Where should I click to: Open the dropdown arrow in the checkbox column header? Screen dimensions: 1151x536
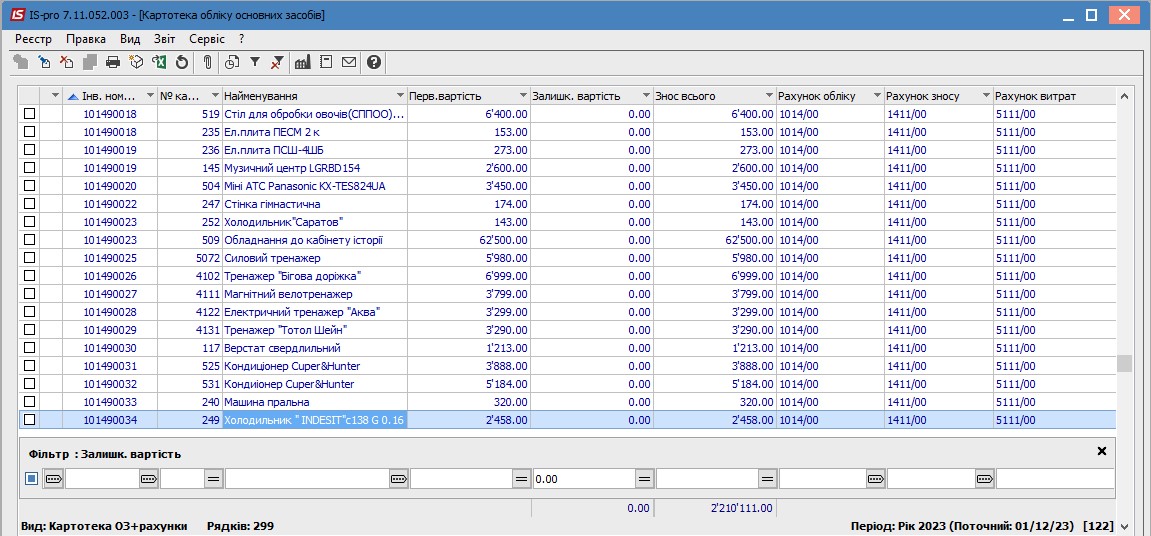pyautogui.click(x=54, y=96)
